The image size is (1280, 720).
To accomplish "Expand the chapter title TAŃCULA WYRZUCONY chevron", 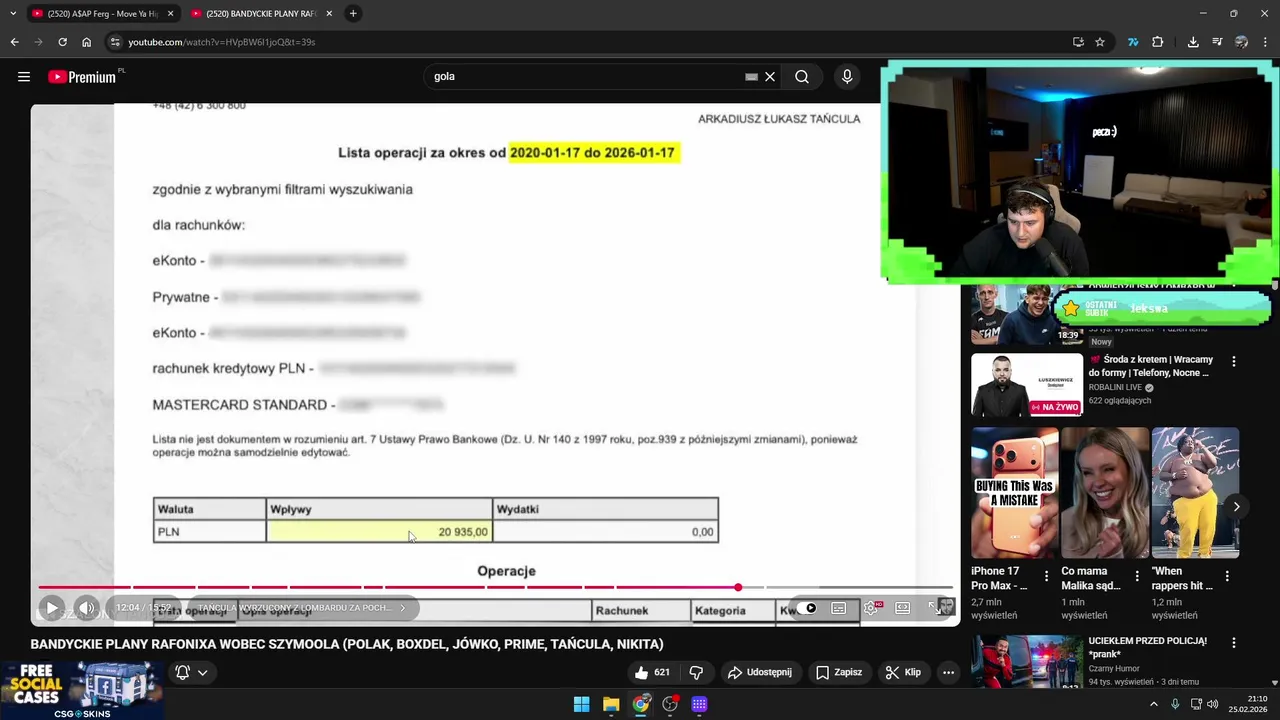I will tap(403, 608).
